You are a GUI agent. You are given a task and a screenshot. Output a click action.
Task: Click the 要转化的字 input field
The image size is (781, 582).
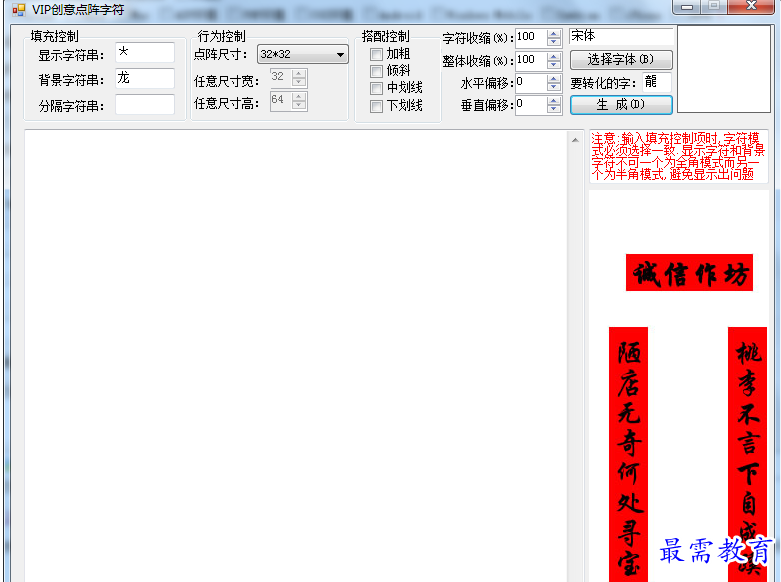point(657,83)
